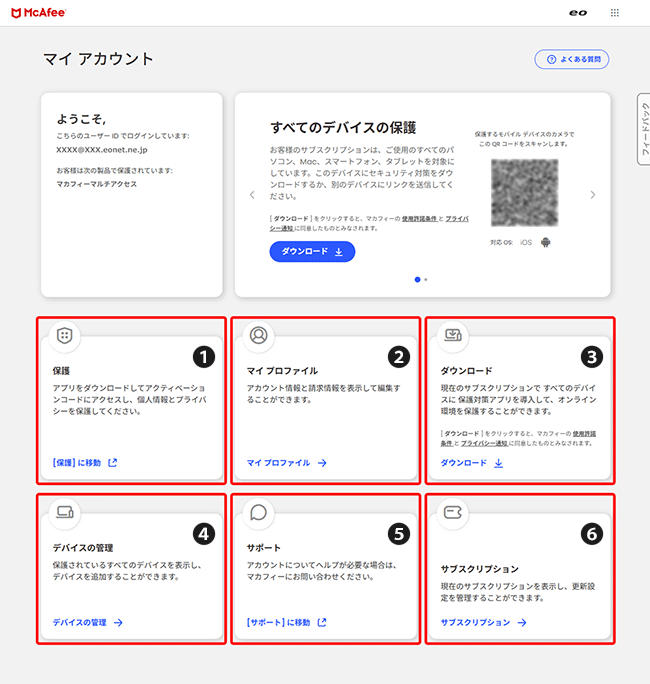This screenshot has height=684, width=650.
Task: Click the ようこそ, greeting text
Action: (x=81, y=119)
